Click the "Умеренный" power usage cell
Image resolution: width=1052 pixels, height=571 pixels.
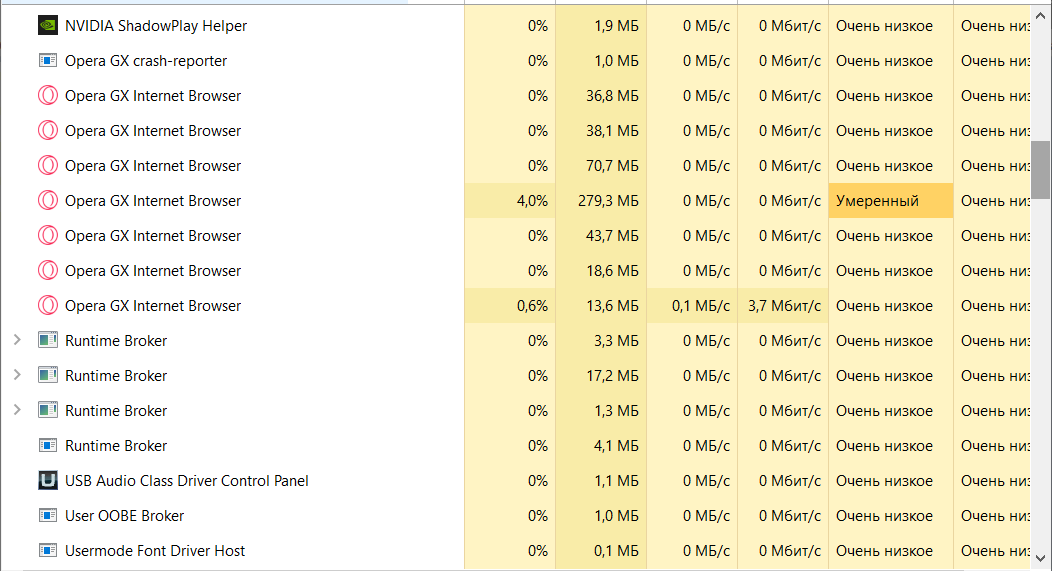tap(890, 201)
